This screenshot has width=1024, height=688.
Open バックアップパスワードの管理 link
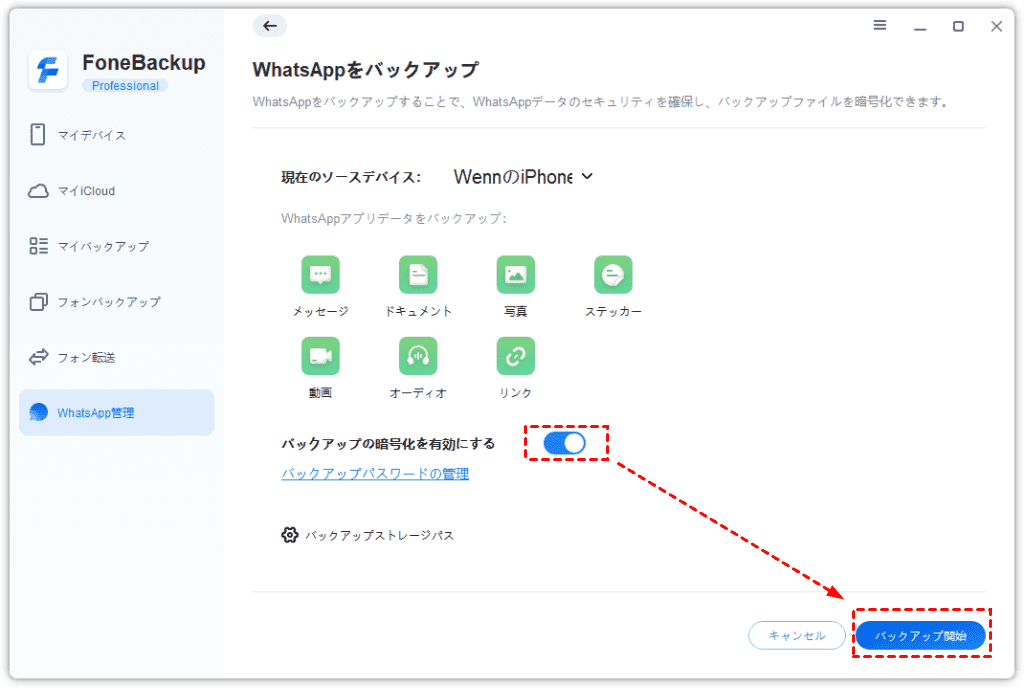(x=375, y=474)
